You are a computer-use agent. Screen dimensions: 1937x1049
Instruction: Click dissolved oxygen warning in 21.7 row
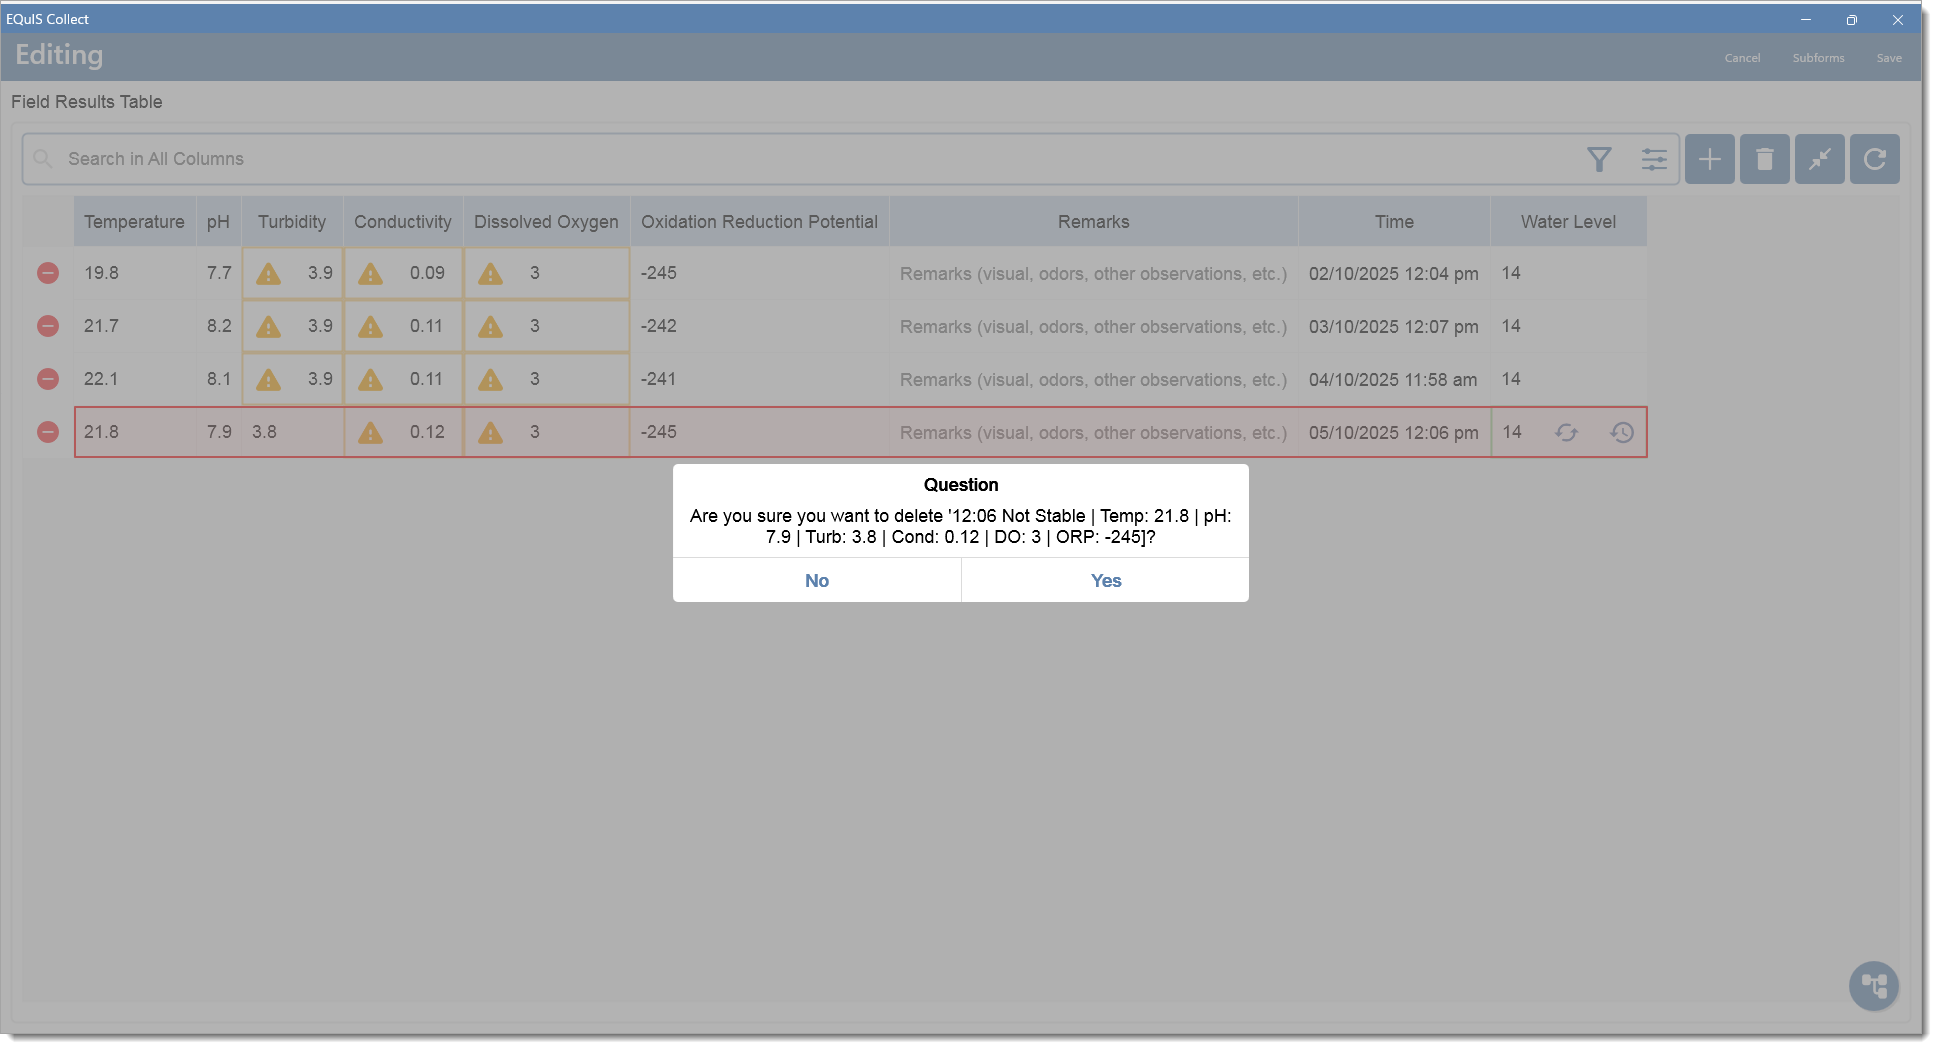490,326
